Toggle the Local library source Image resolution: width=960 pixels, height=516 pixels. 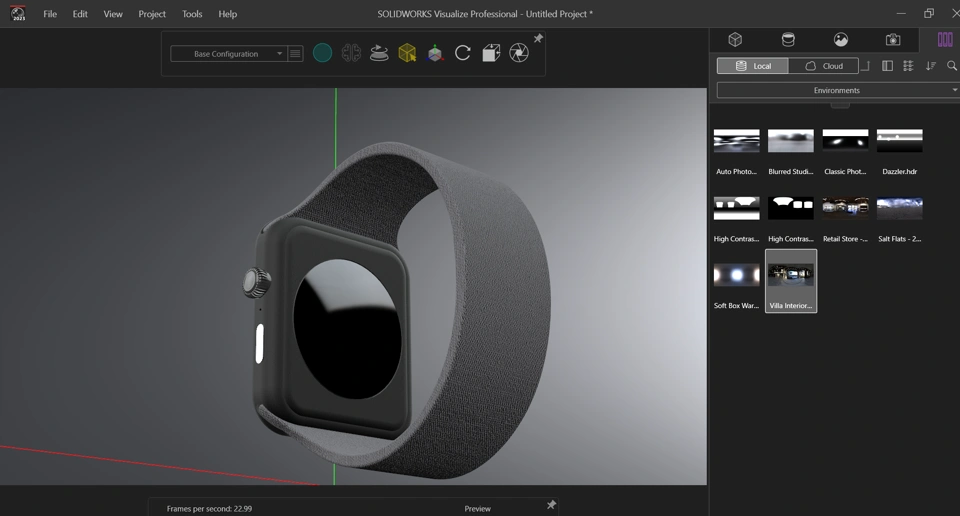coord(753,66)
